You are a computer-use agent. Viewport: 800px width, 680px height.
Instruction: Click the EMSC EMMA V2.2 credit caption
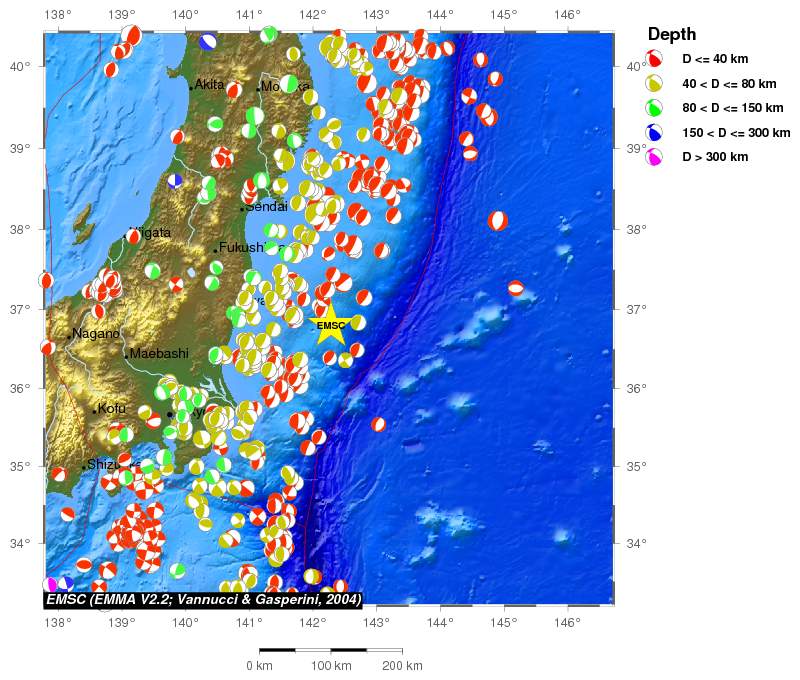(203, 599)
